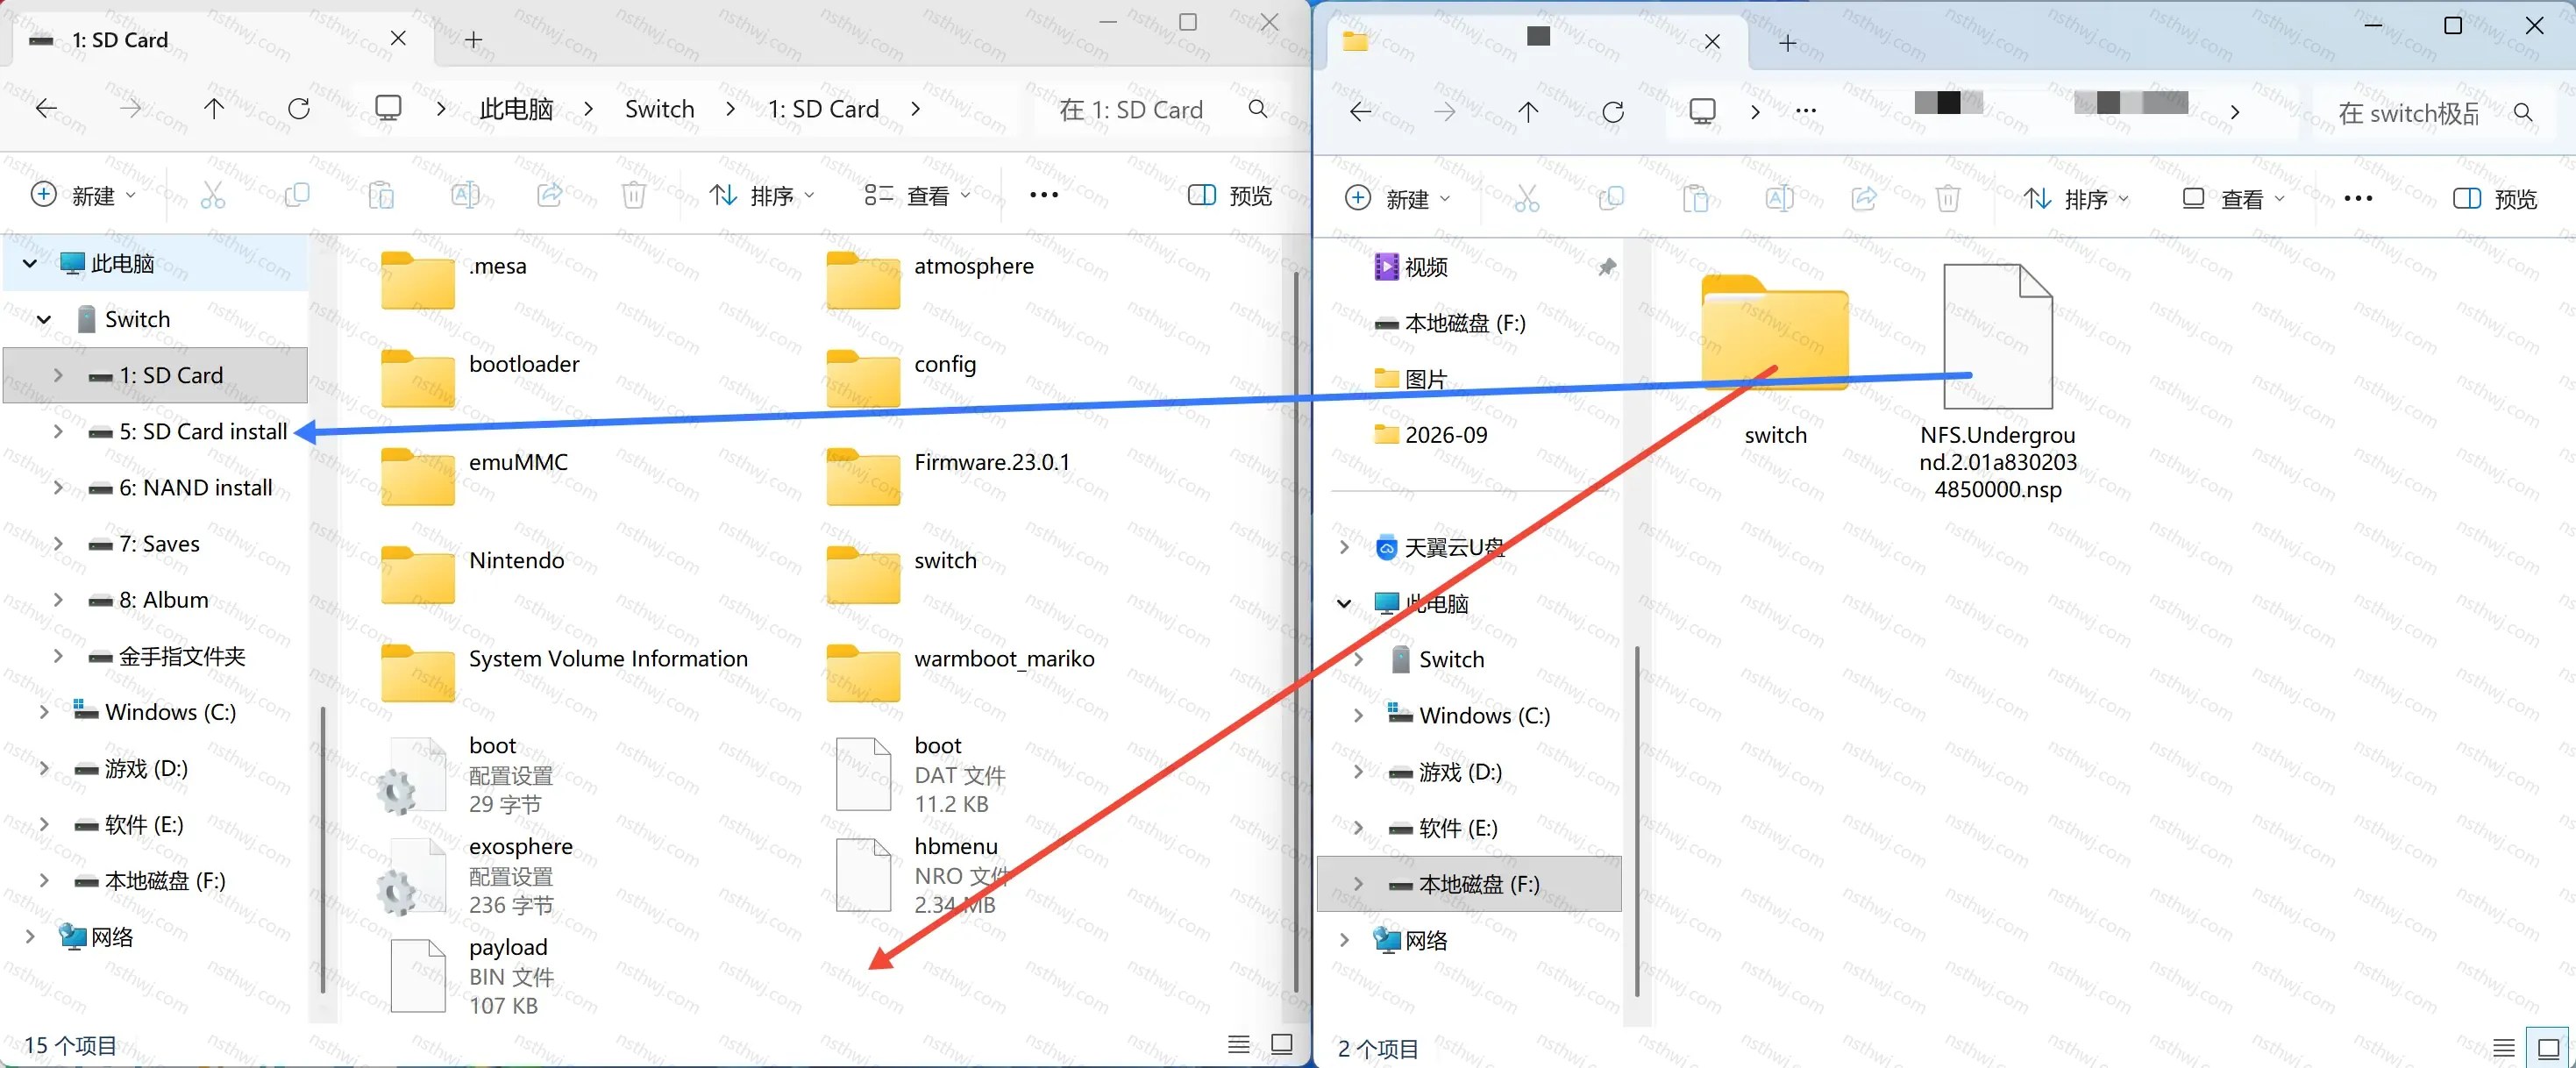Switch SD Card window to large icons view
Screen dimensions: 2576x1068
pos(1282,1044)
